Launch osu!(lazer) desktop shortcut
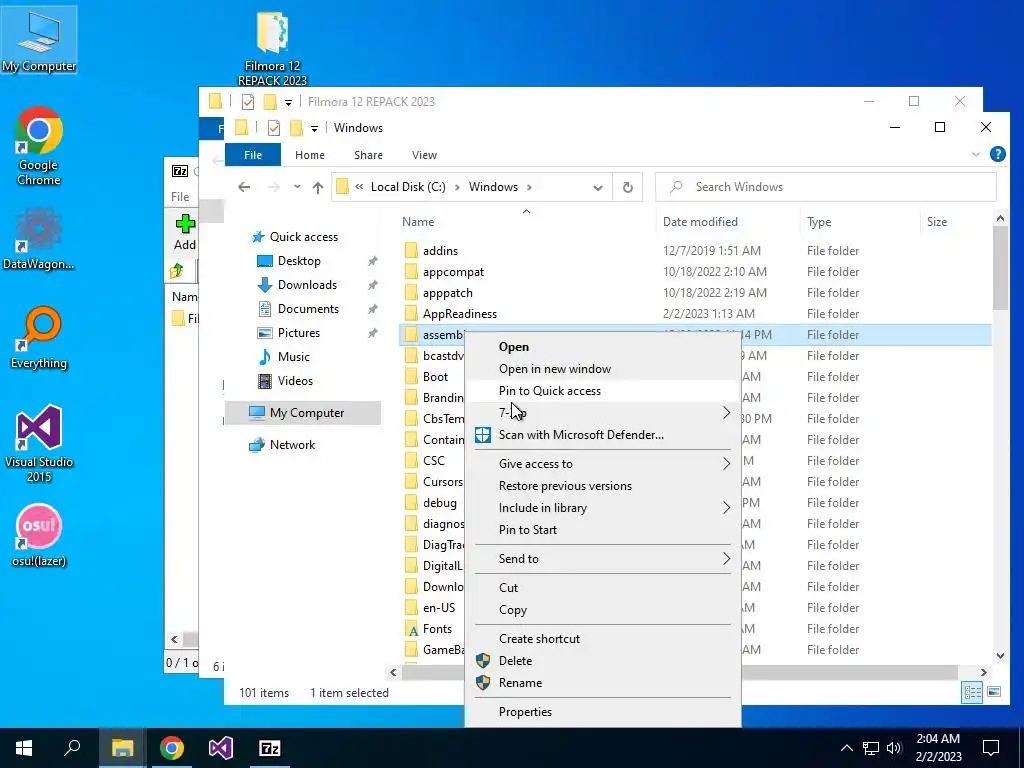1024x768 pixels. pyautogui.click(x=39, y=535)
